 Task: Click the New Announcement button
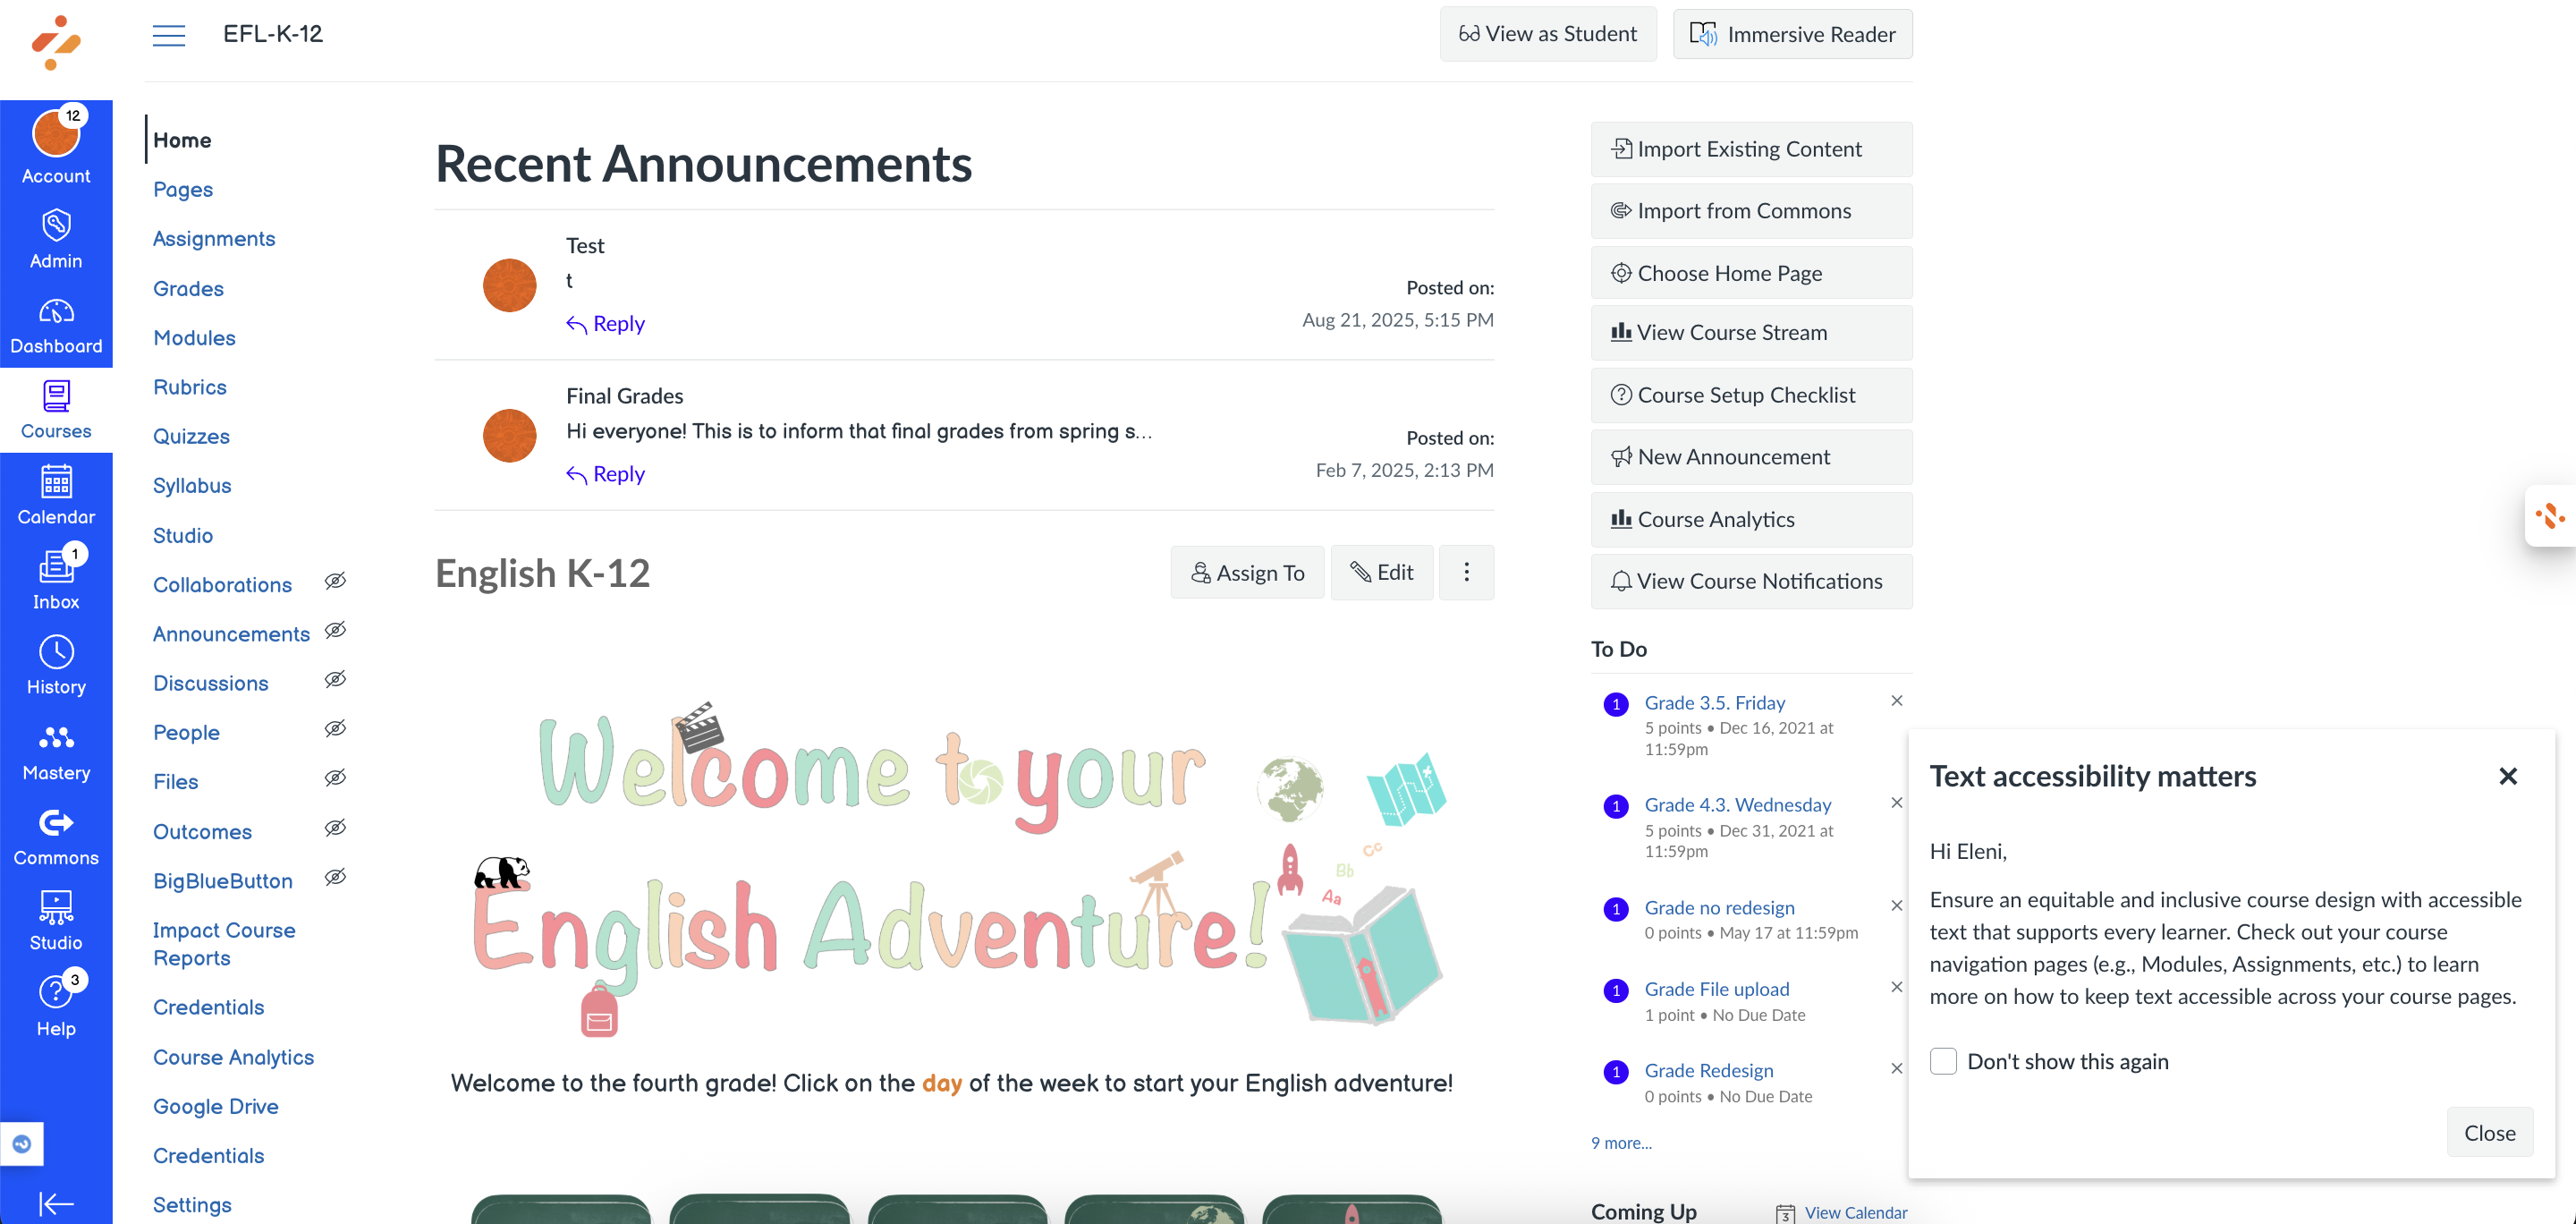(x=1751, y=457)
